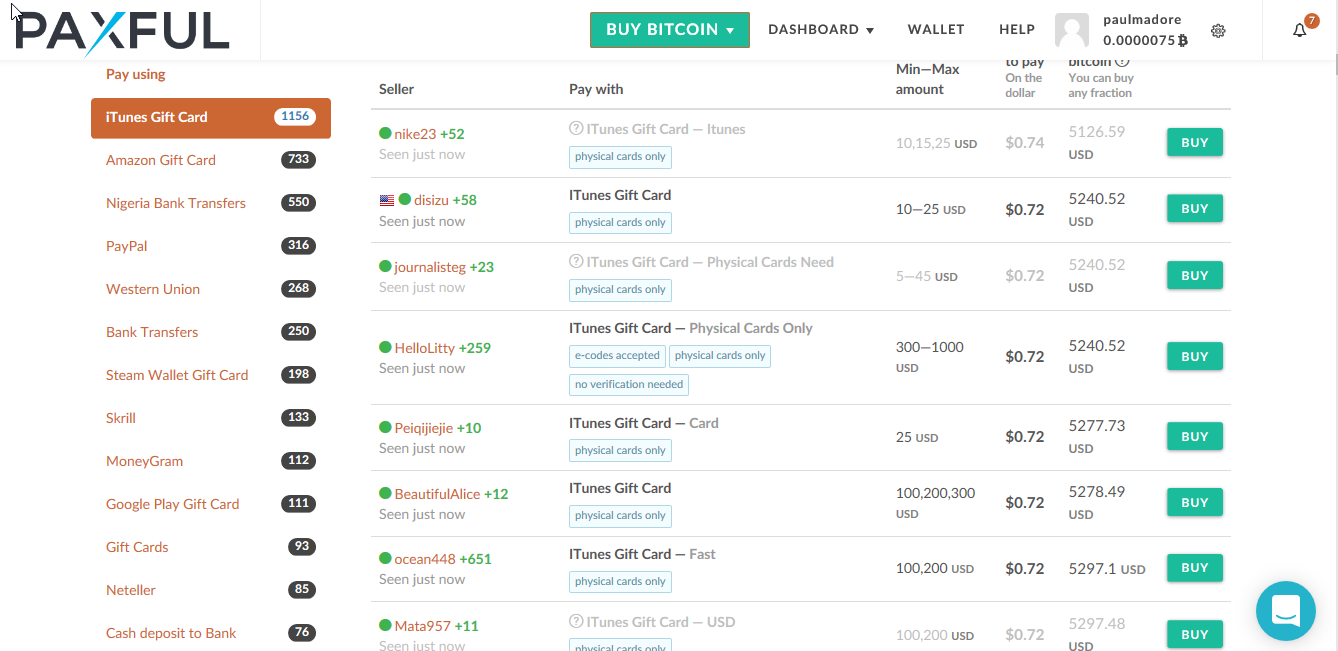
Task: Click the 'e-codes accepted' tag
Action: 617,356
